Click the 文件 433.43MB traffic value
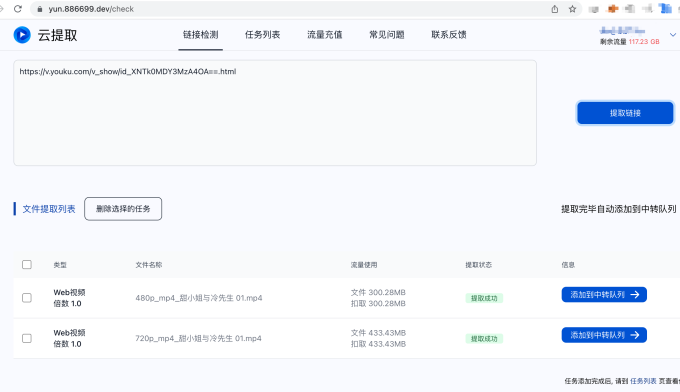Screen dimensions: 680x392 (x=378, y=333)
